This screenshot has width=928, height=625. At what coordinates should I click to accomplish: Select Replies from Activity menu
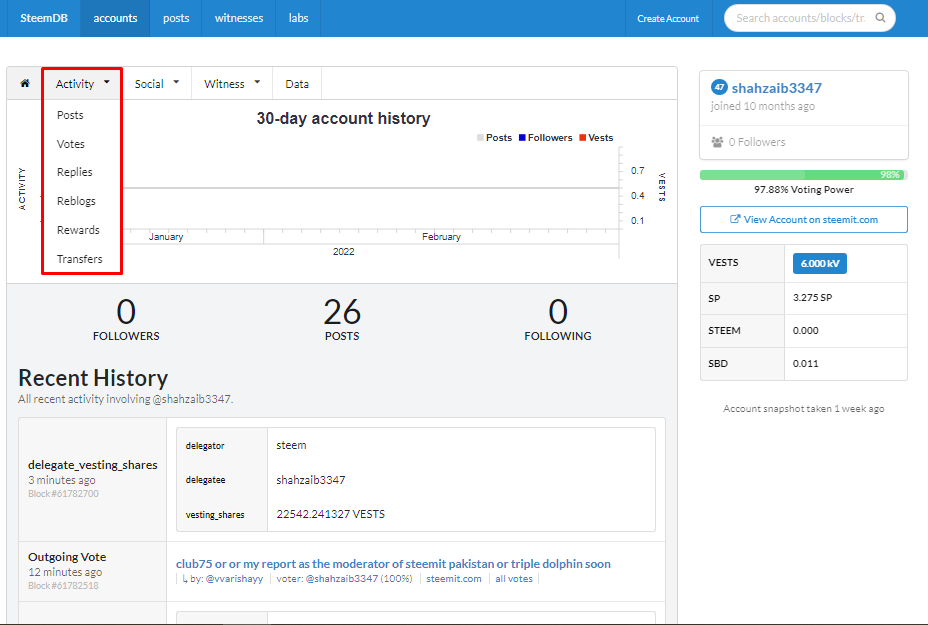coord(75,172)
